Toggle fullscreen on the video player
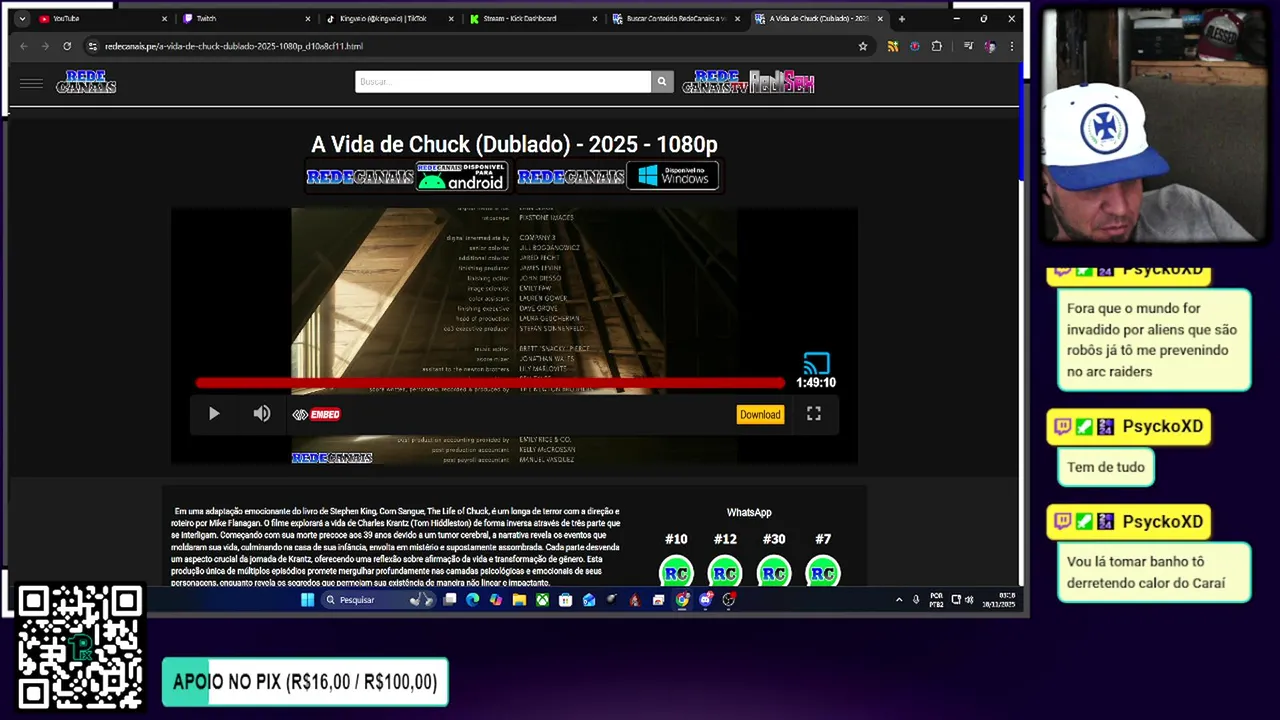The height and width of the screenshot is (720, 1280). [x=814, y=414]
